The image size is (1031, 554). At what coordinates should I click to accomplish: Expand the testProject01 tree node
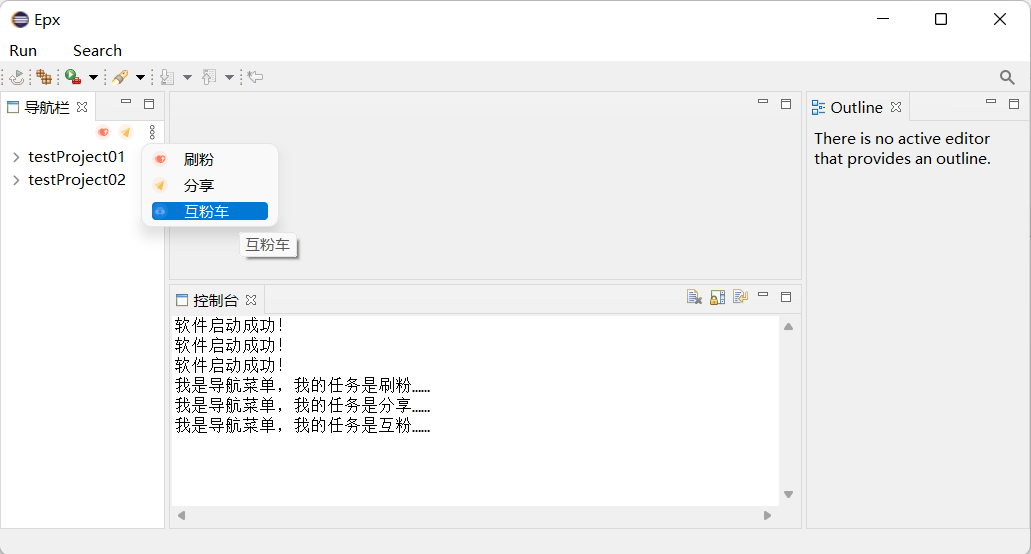coord(16,157)
